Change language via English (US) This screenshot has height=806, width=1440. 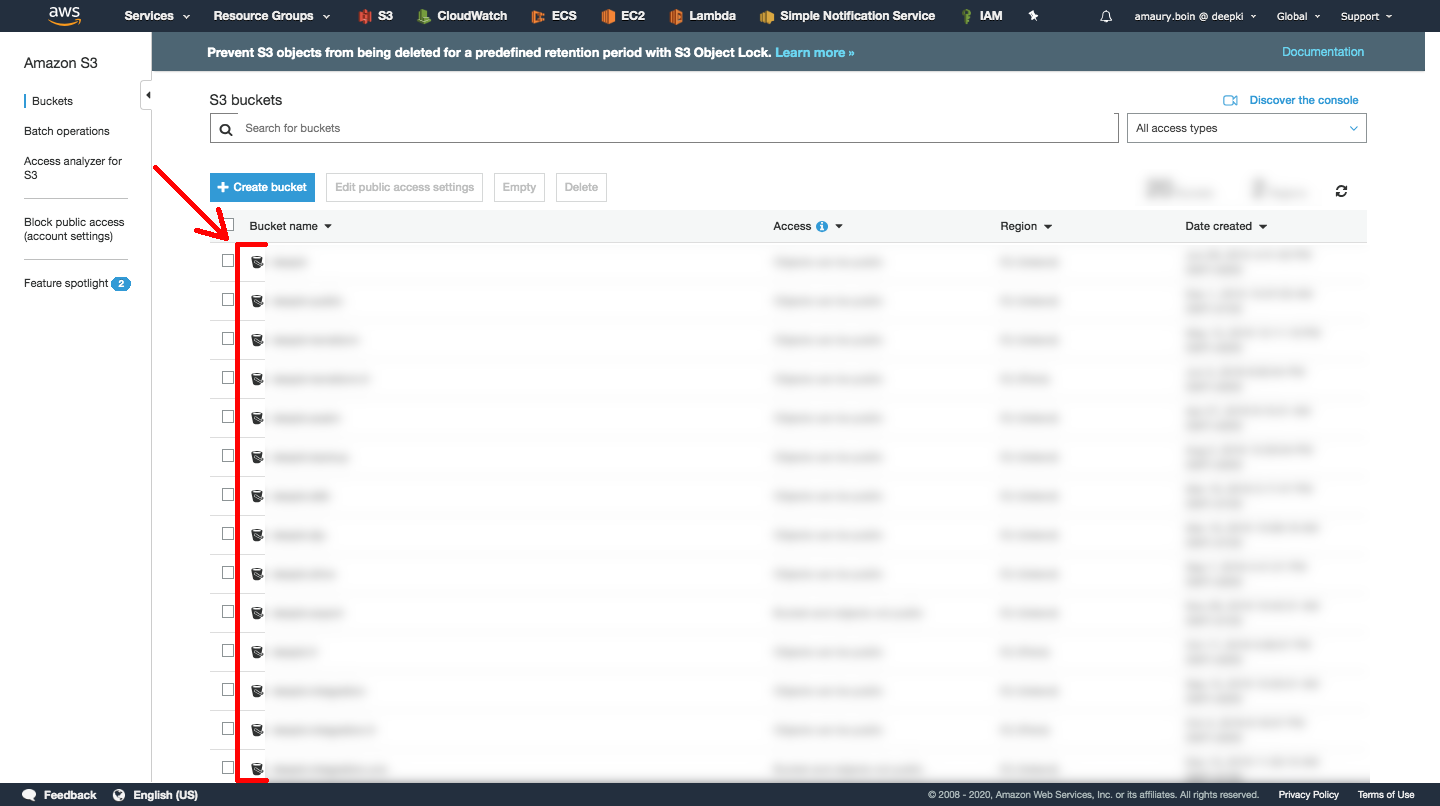tap(155, 795)
